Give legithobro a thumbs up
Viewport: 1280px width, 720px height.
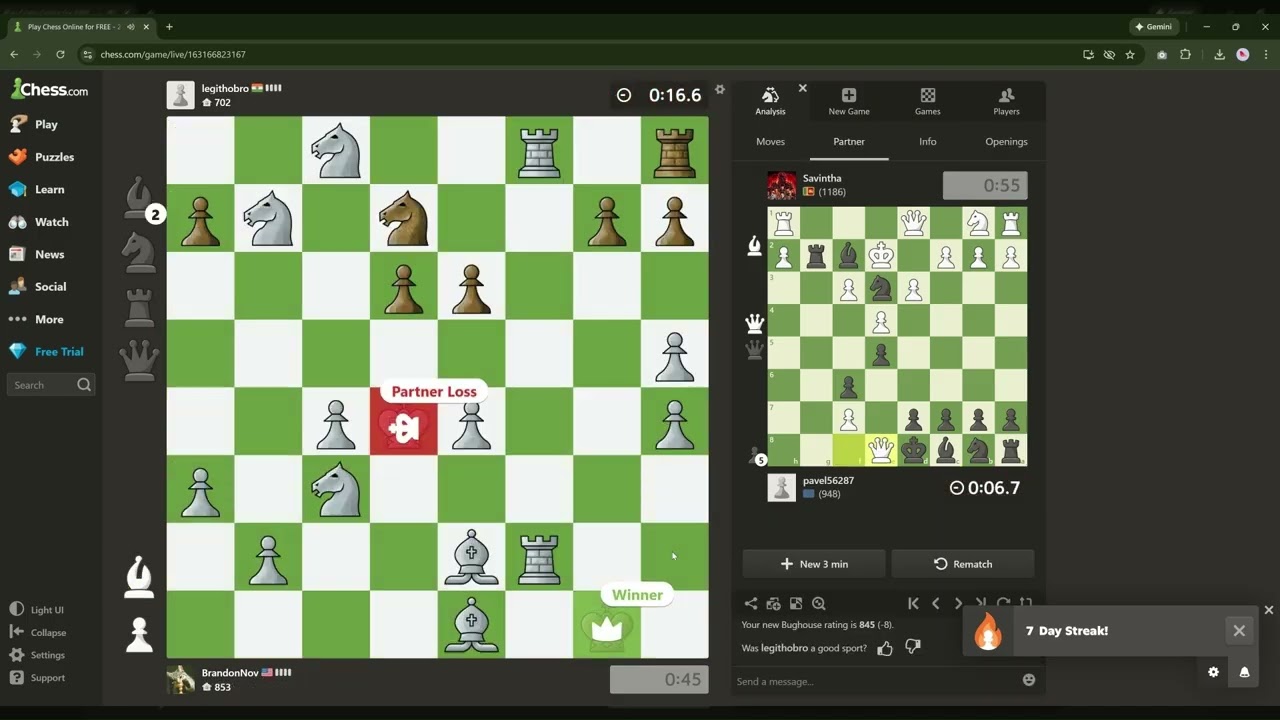coord(885,648)
